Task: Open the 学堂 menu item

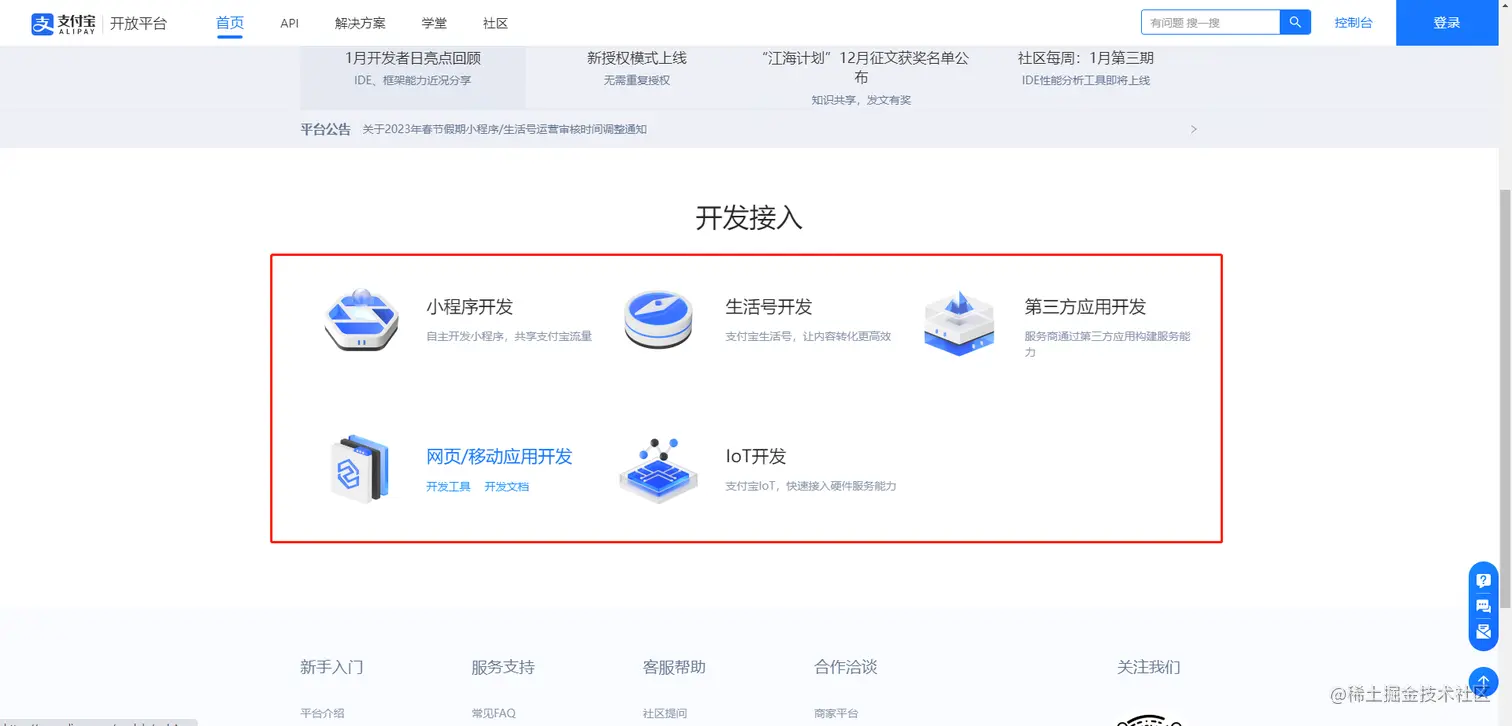Action: [434, 23]
